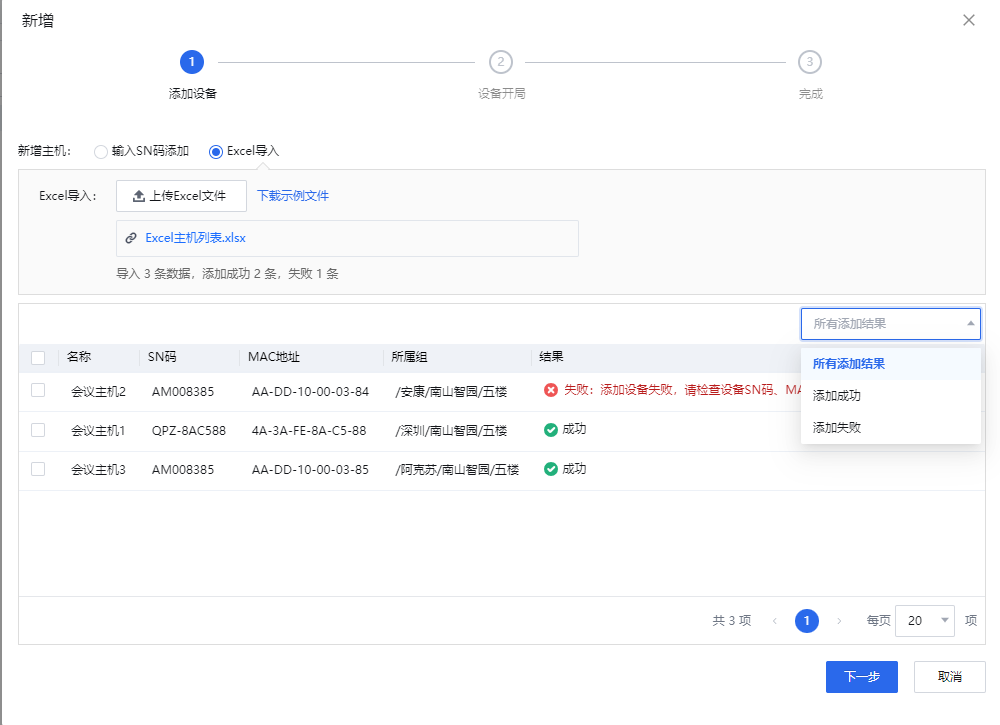Click the step 1 添加设备 circle icon
Image resolution: width=1000 pixels, height=725 pixels.
point(192,62)
